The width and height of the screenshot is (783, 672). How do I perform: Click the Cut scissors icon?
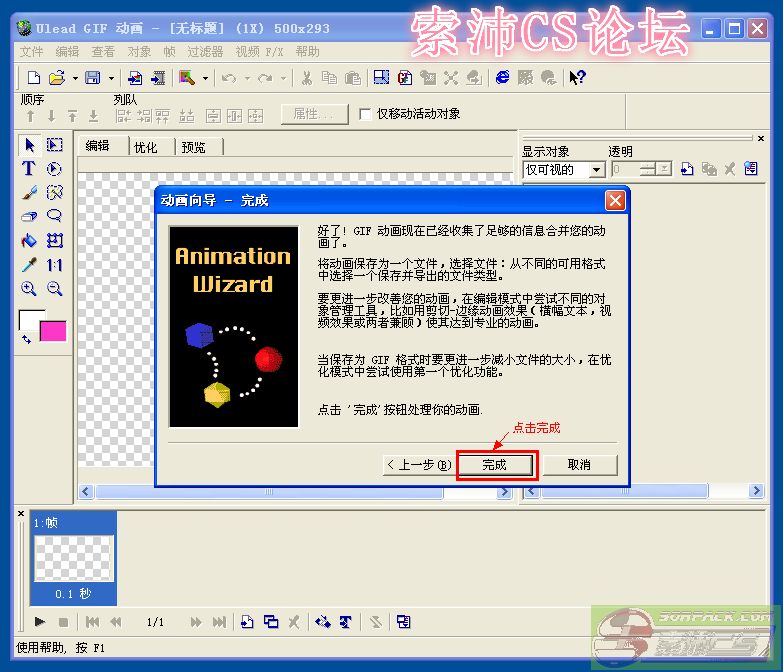click(x=307, y=78)
